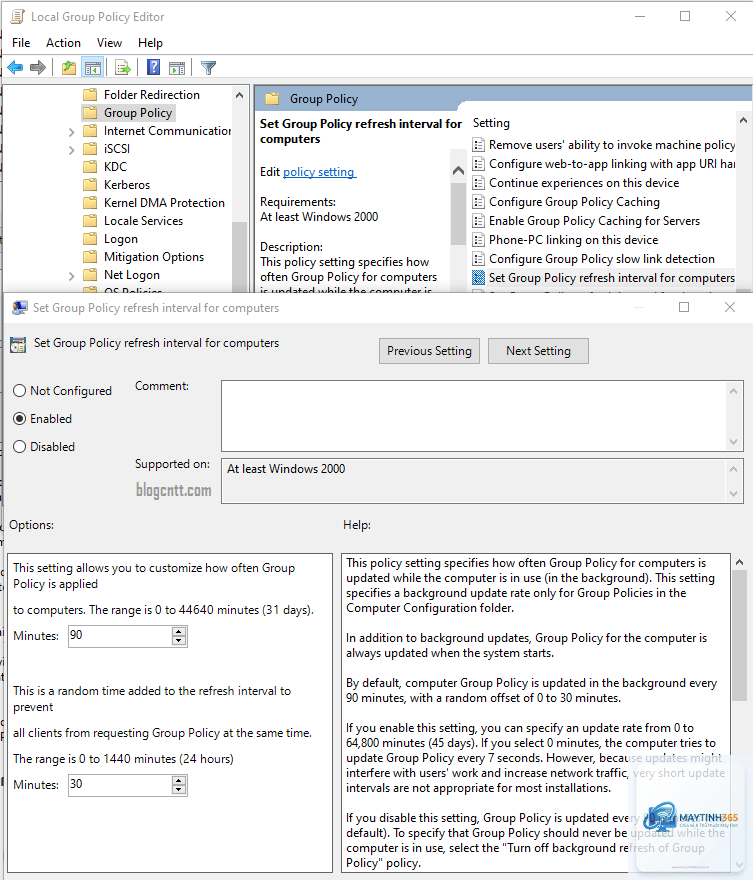This screenshot has width=753, height=880.
Task: Click the Help pane scroll up arrow
Action: point(739,562)
